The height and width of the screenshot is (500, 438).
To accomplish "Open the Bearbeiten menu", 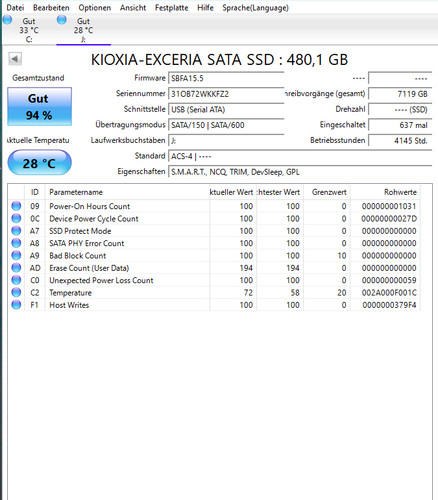I will (x=51, y=8).
